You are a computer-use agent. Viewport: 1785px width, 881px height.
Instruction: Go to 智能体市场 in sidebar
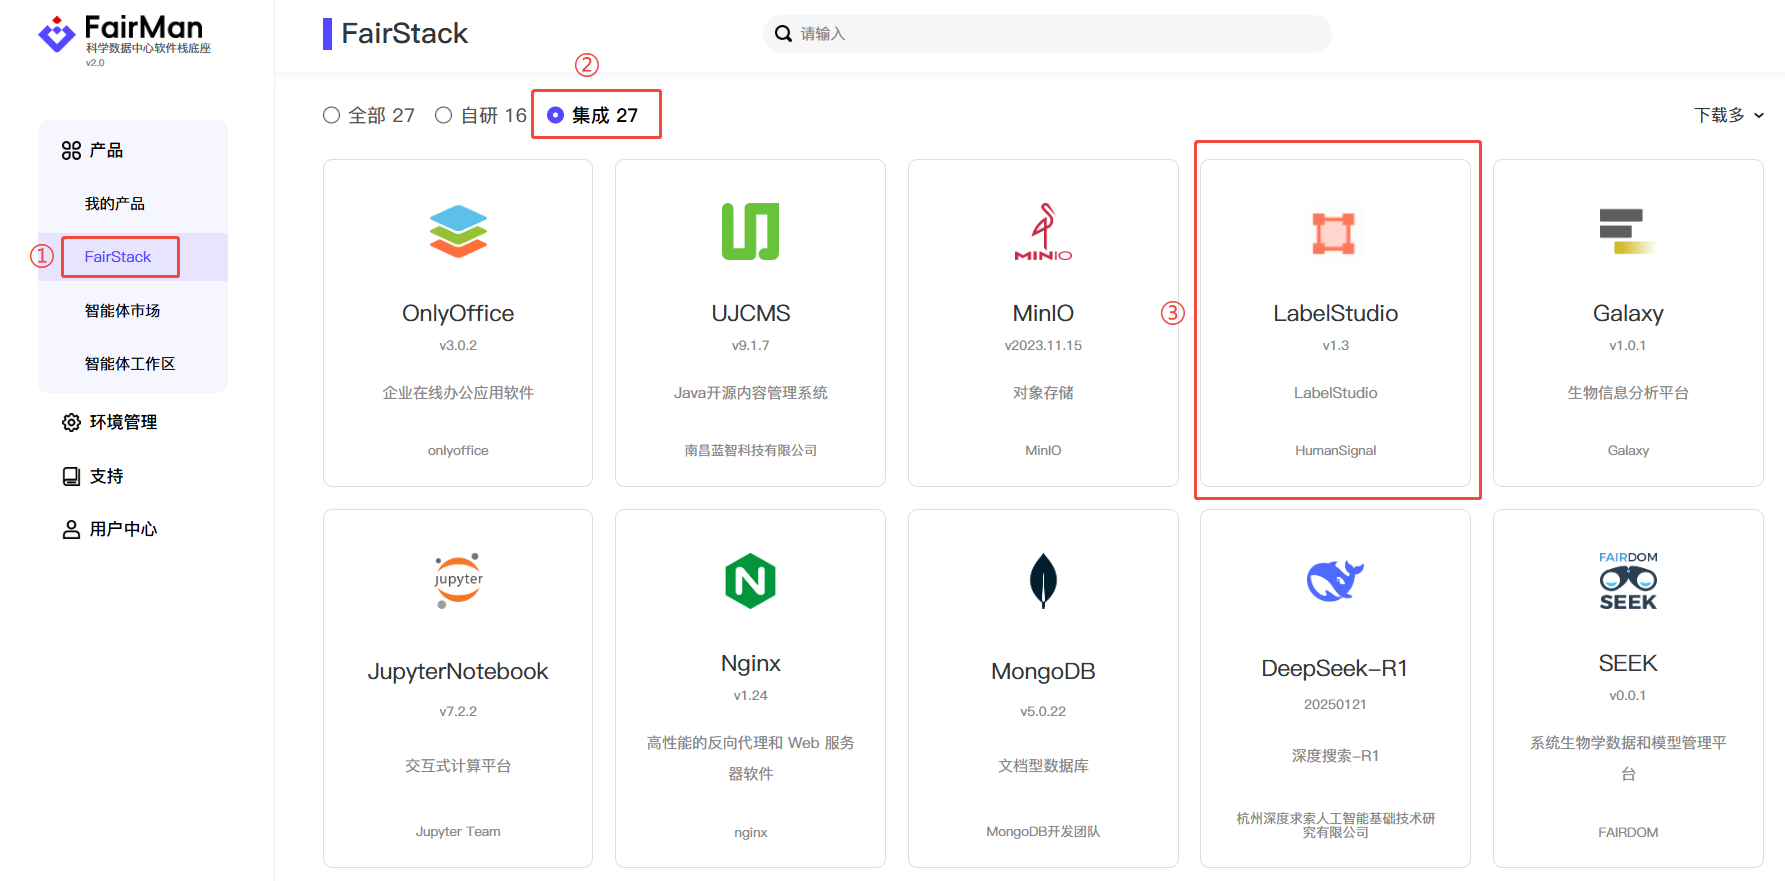tap(122, 311)
